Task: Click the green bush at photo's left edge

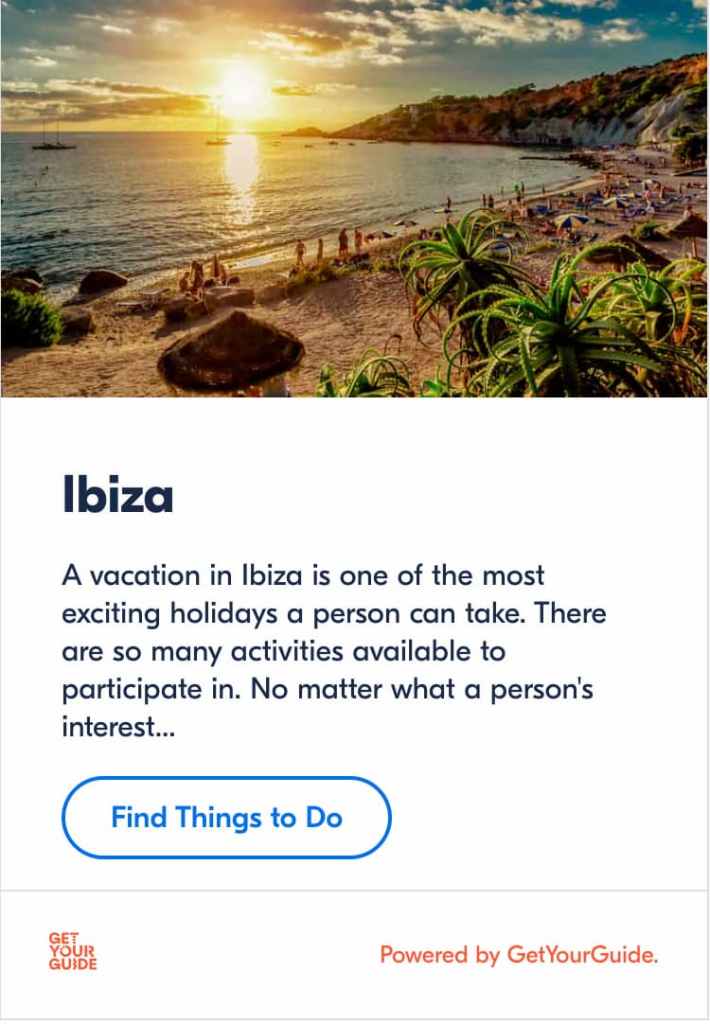Action: tap(28, 320)
